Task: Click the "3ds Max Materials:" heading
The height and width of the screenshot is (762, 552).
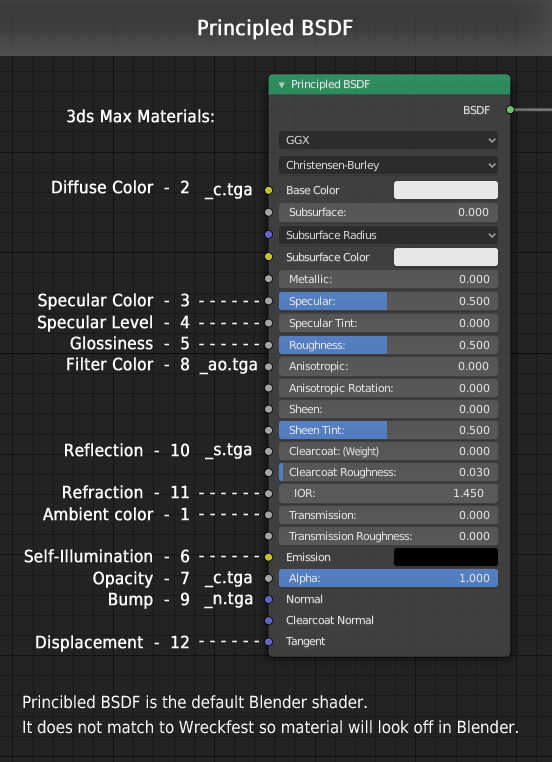Action: point(140,117)
